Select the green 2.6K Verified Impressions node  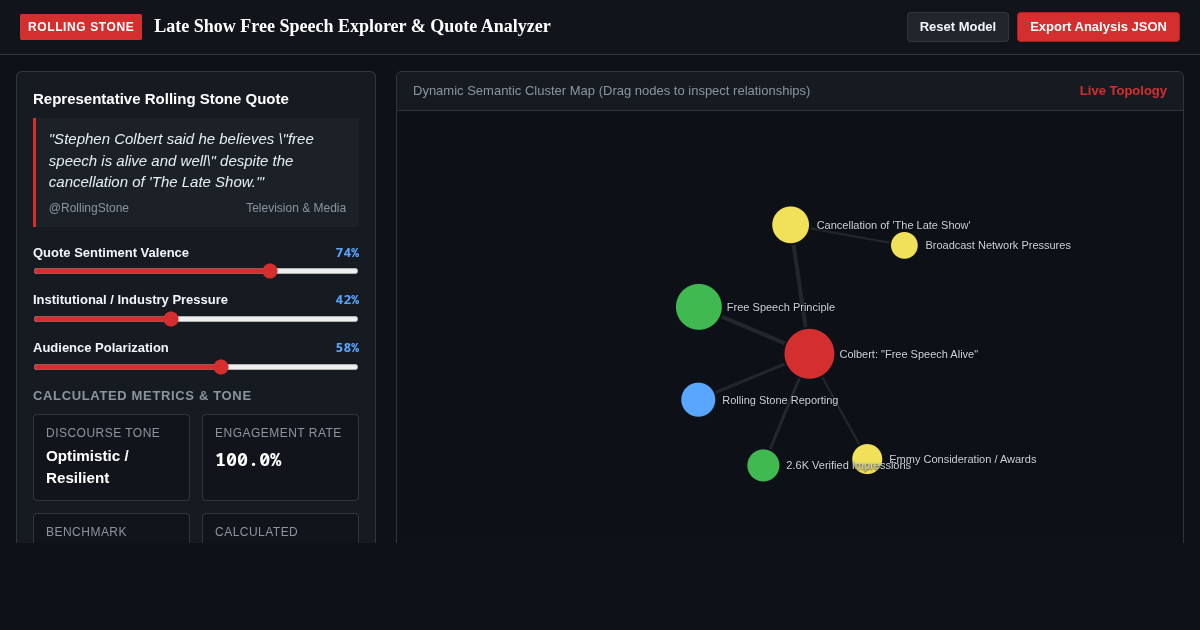(x=763, y=465)
